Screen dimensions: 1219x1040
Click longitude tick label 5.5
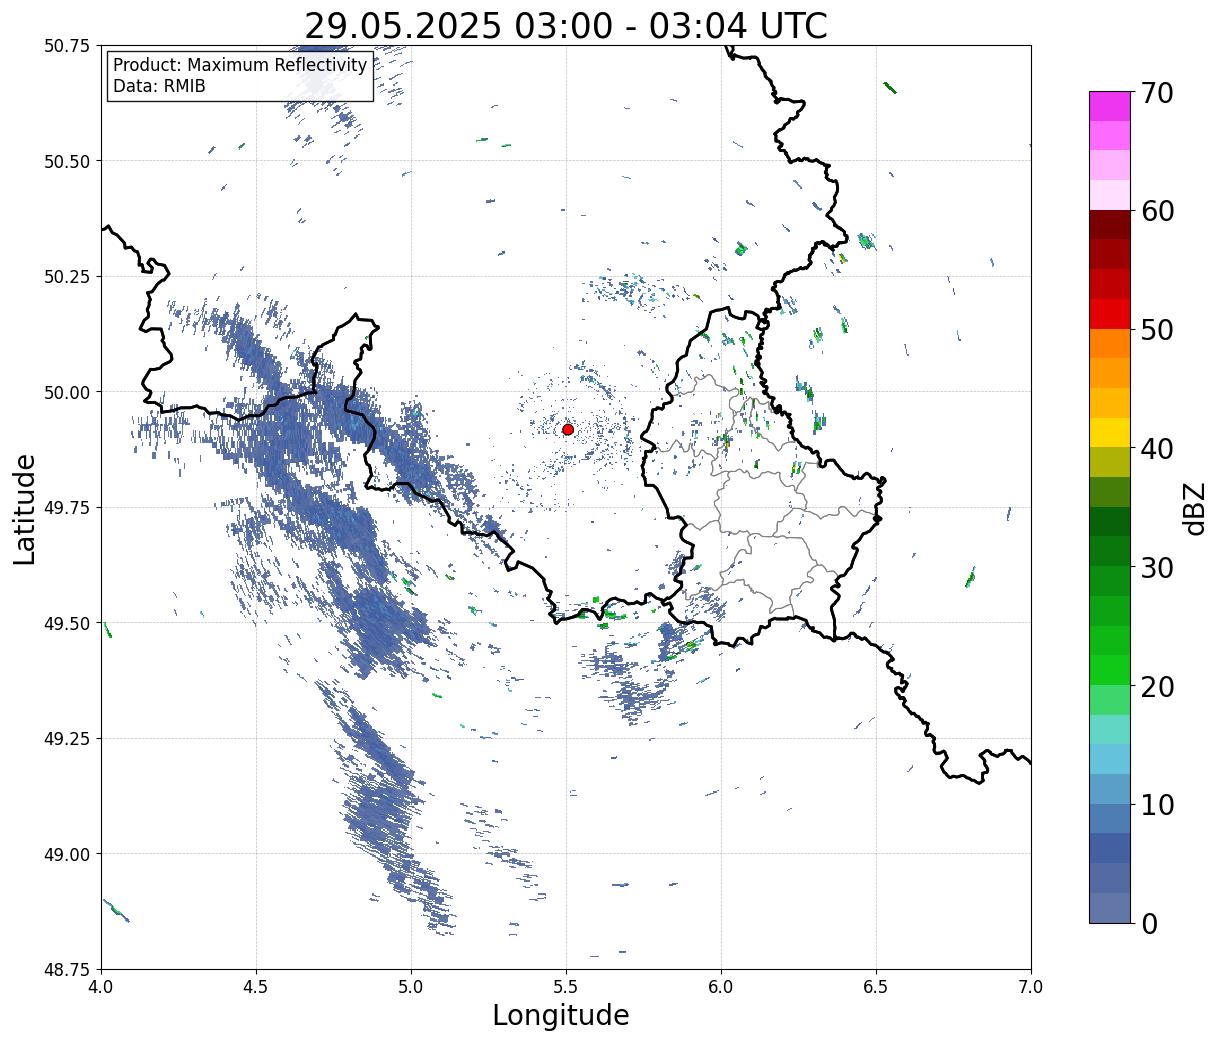pos(566,987)
